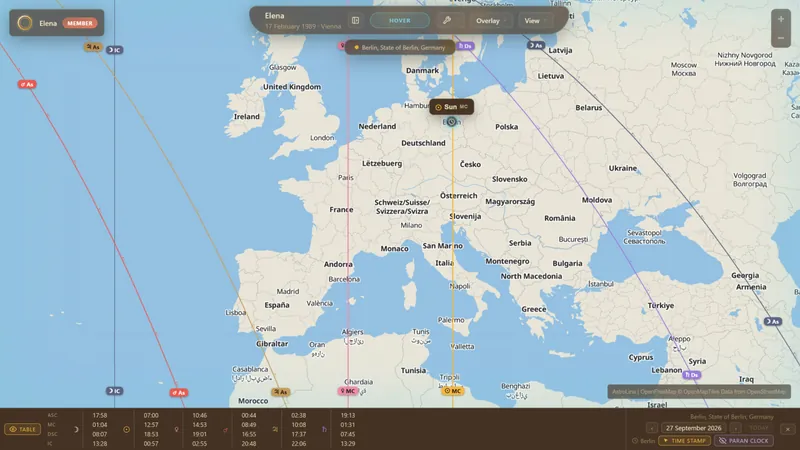Image resolution: width=800 pixels, height=450 pixels.
Task: Close the time panel with X
Action: (787, 429)
